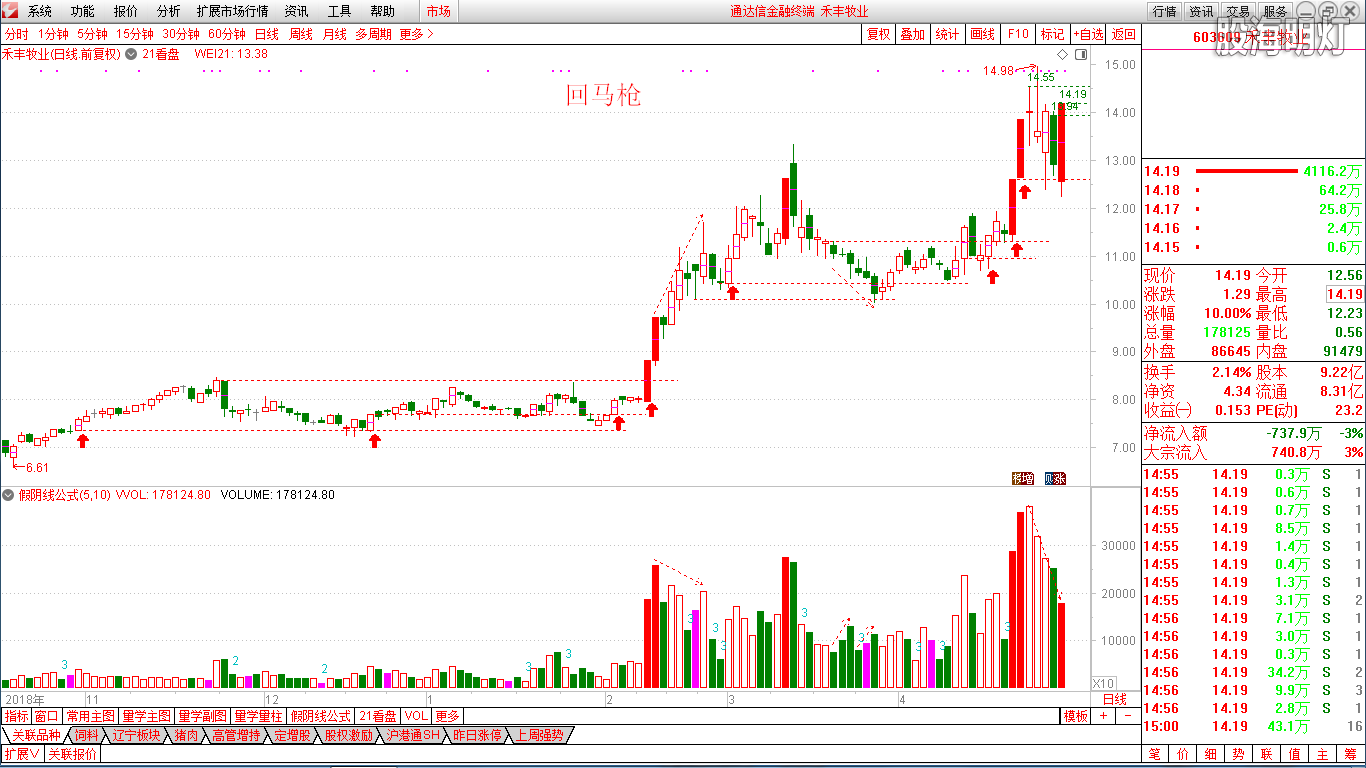1366x768 pixels.
Task: Select the 沪港通SH tab
Action: click(413, 735)
